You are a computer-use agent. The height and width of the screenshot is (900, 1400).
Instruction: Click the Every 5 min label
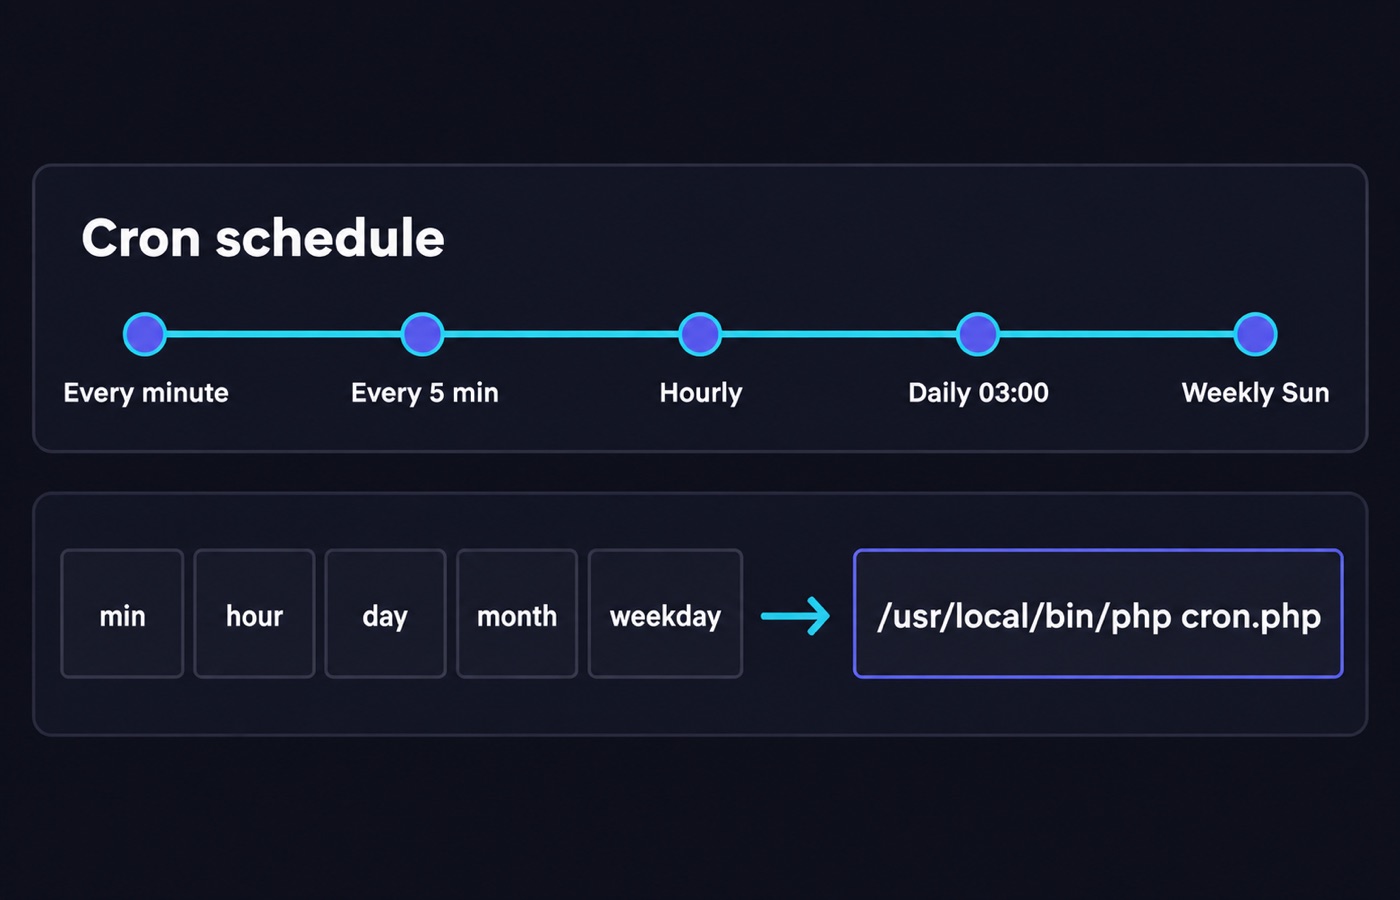(424, 393)
